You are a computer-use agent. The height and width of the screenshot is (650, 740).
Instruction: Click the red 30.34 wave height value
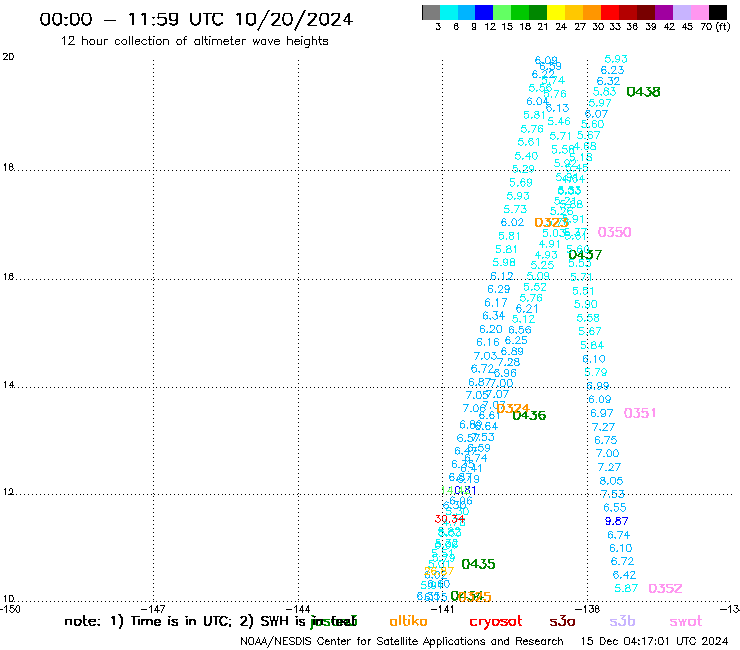(x=449, y=519)
